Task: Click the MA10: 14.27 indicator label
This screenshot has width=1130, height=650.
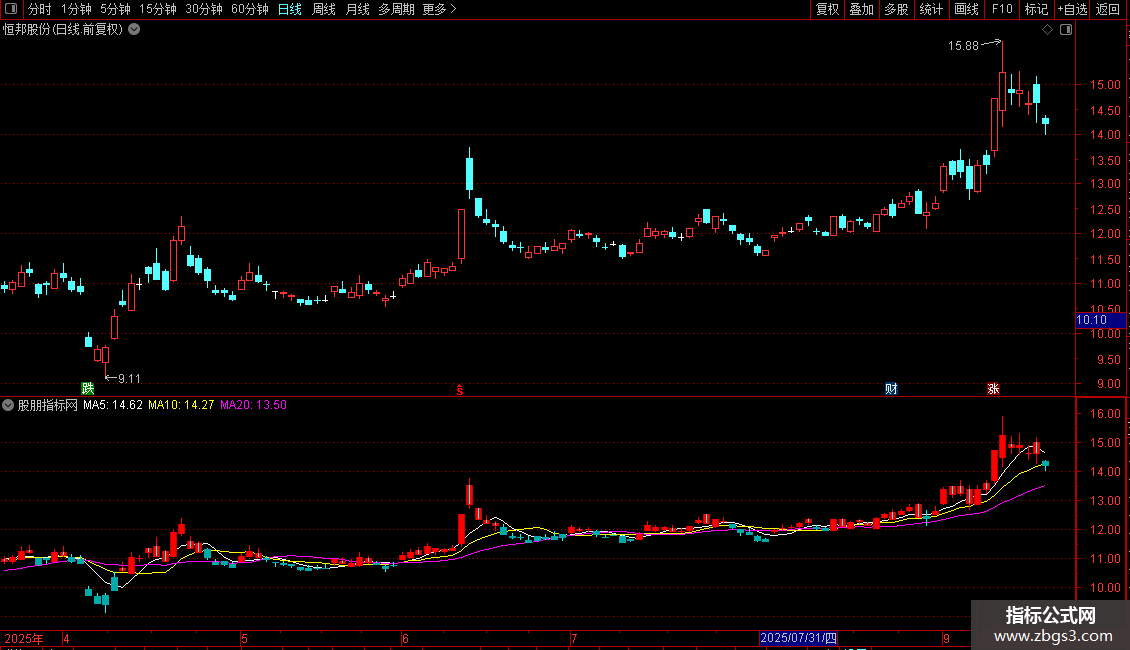Action: point(181,405)
